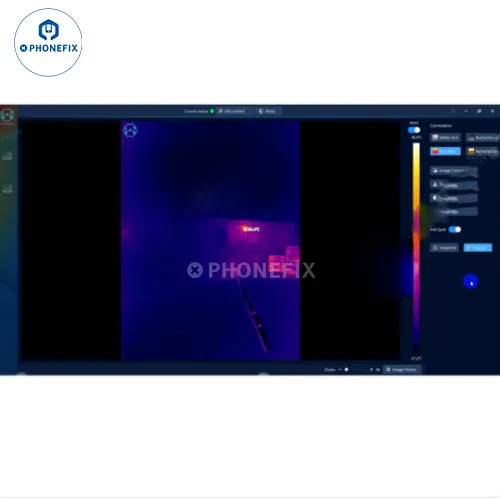Open the upper sidebar panel icon
The width and height of the screenshot is (500, 500).
point(7,156)
